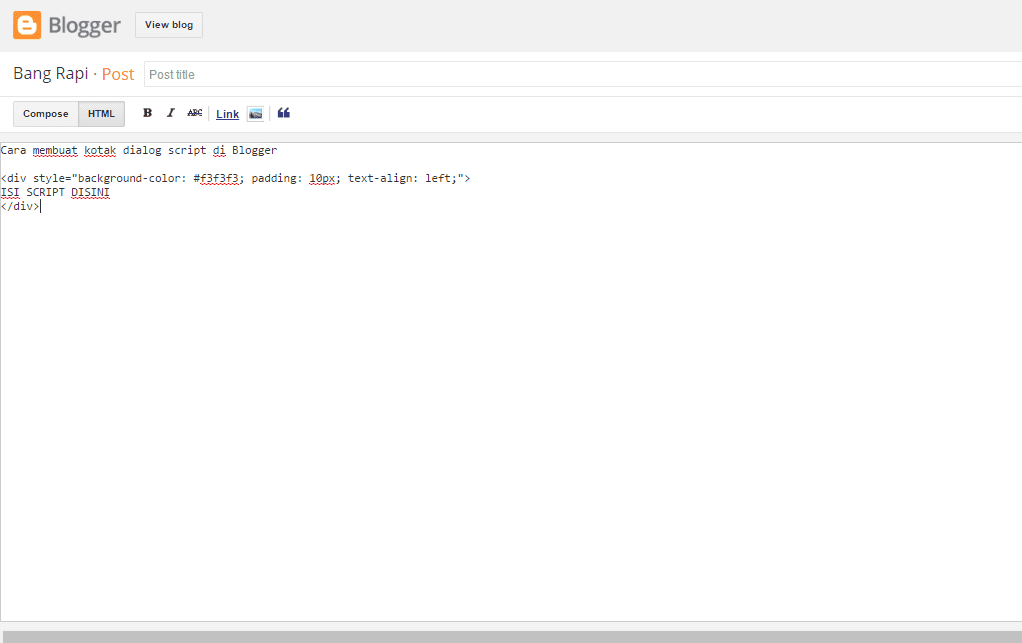Insert a blockquote
This screenshot has width=1022, height=643.
pos(284,113)
